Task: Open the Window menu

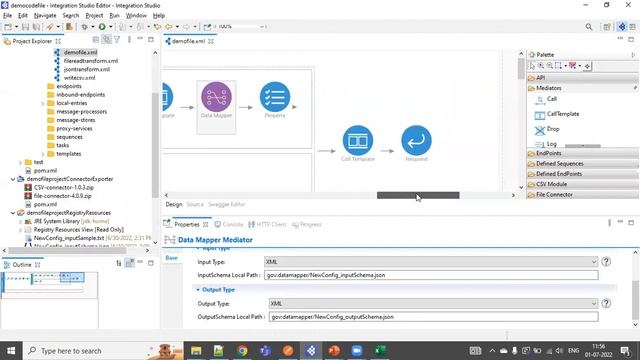Action: [x=136, y=16]
